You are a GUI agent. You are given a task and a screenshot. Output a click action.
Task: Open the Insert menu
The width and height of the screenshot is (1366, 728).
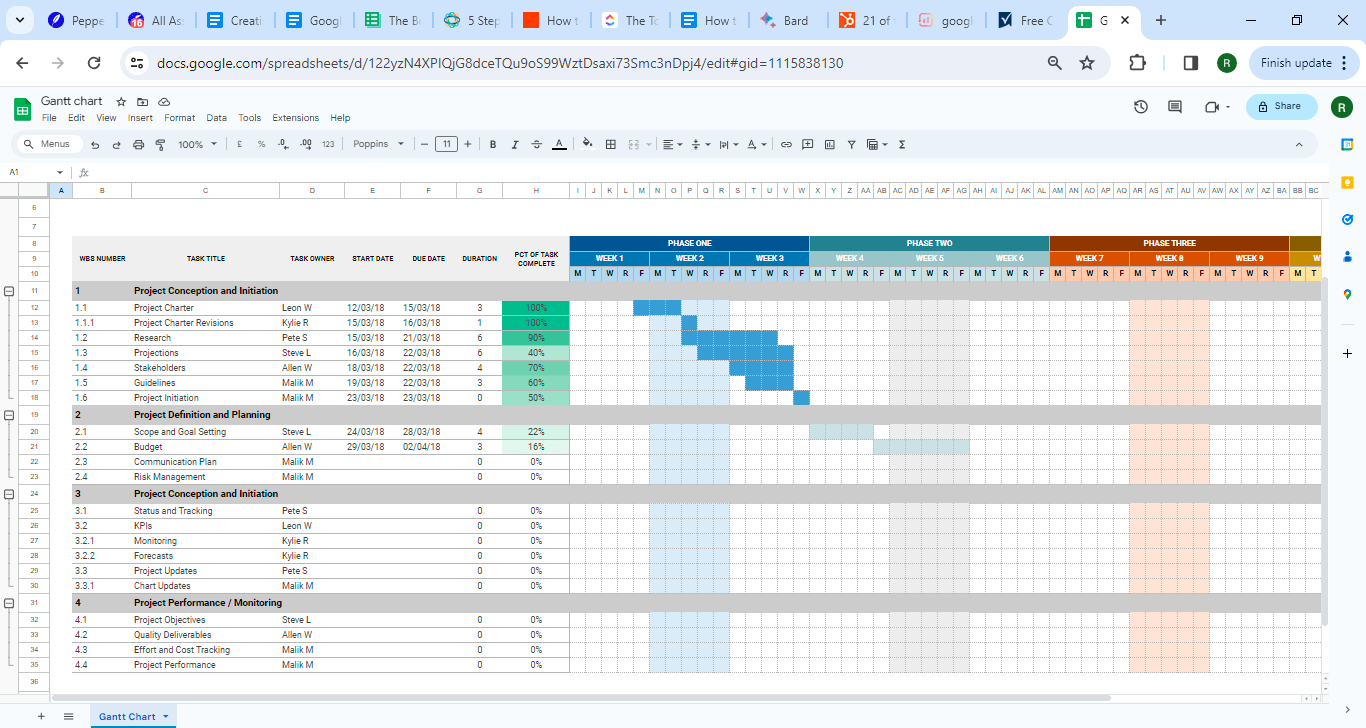(x=140, y=118)
